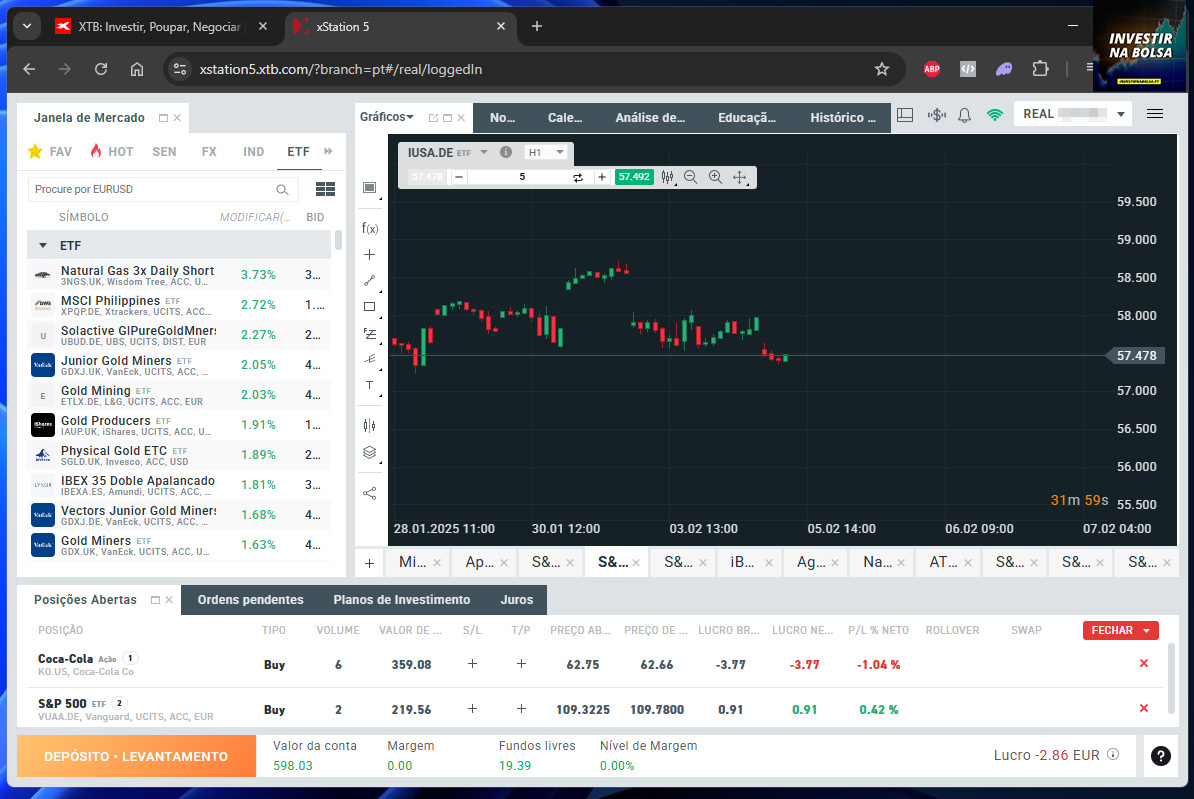
Task: Close the S&P 500 position with red X
Action: (1144, 708)
